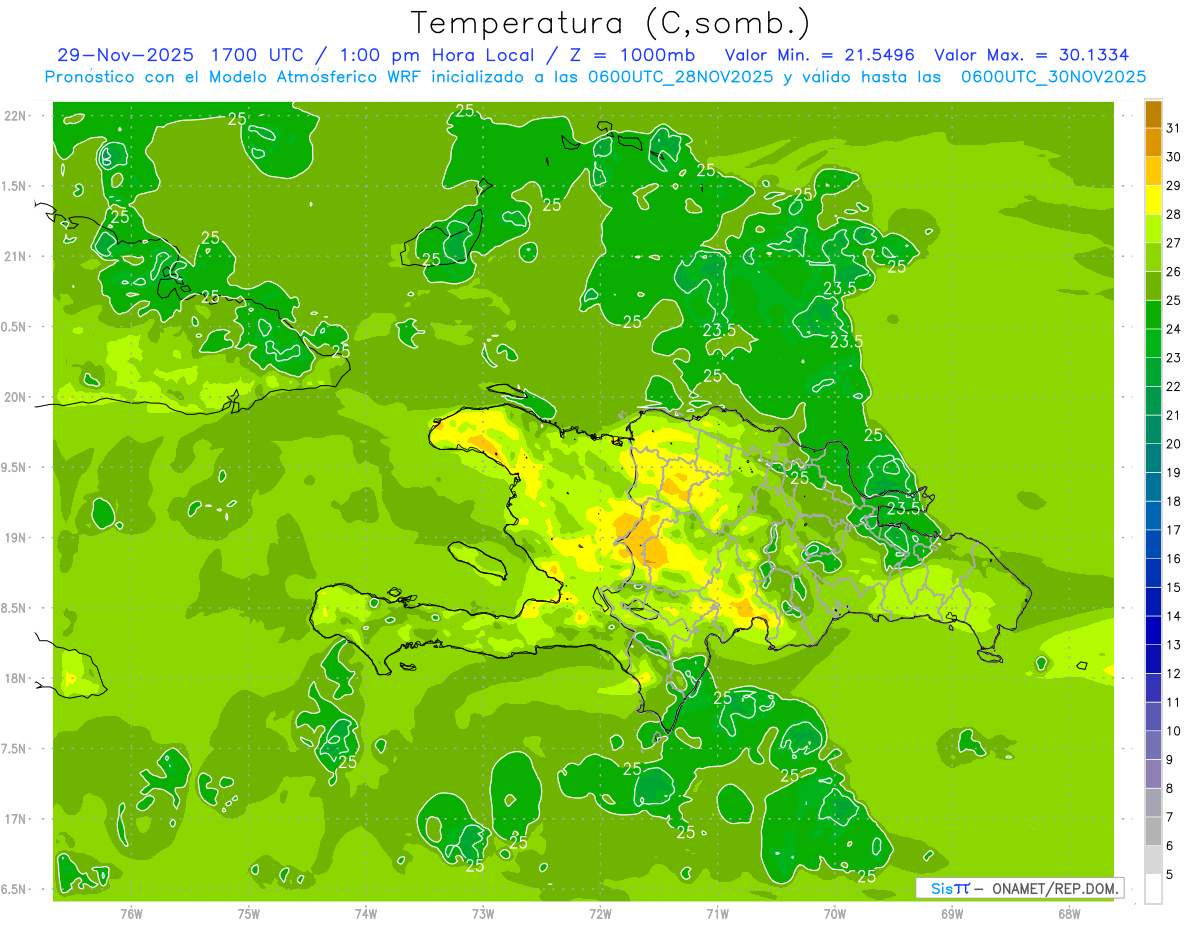Click the "74W" longitude axis label
Image resolution: width=1200 pixels, height=927 pixels.
(x=366, y=914)
